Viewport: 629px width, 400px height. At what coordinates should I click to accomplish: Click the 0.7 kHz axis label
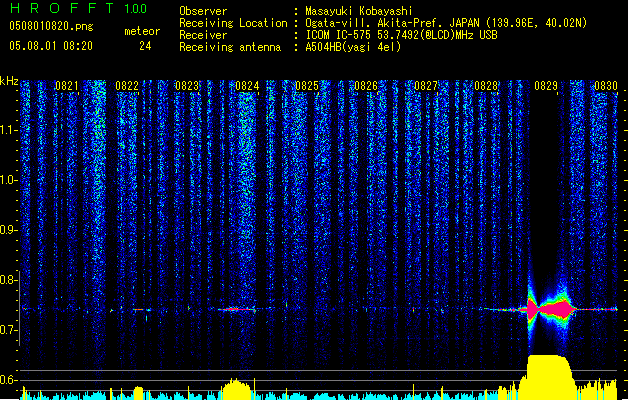click(7, 330)
